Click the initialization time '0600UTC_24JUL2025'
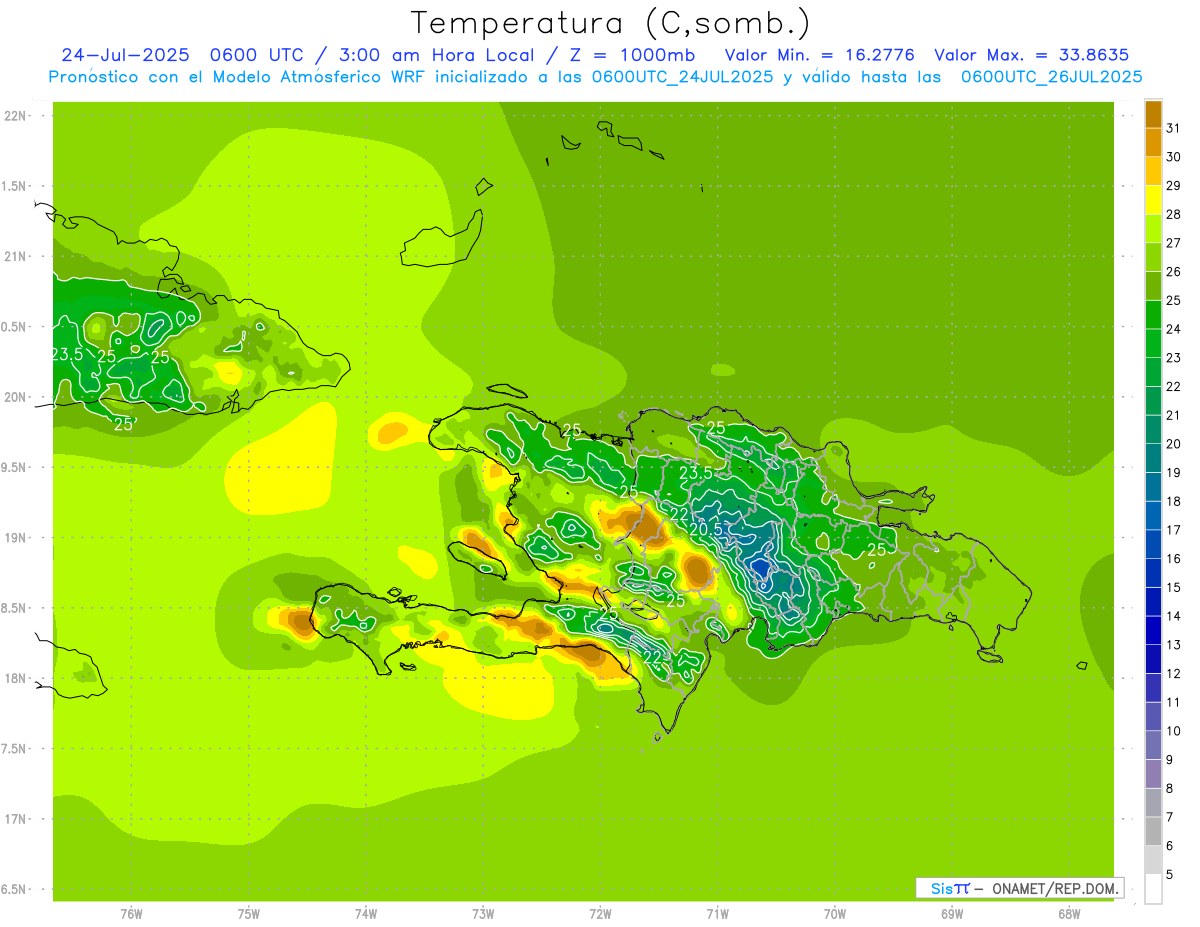The width and height of the screenshot is (1200, 927). click(x=683, y=77)
